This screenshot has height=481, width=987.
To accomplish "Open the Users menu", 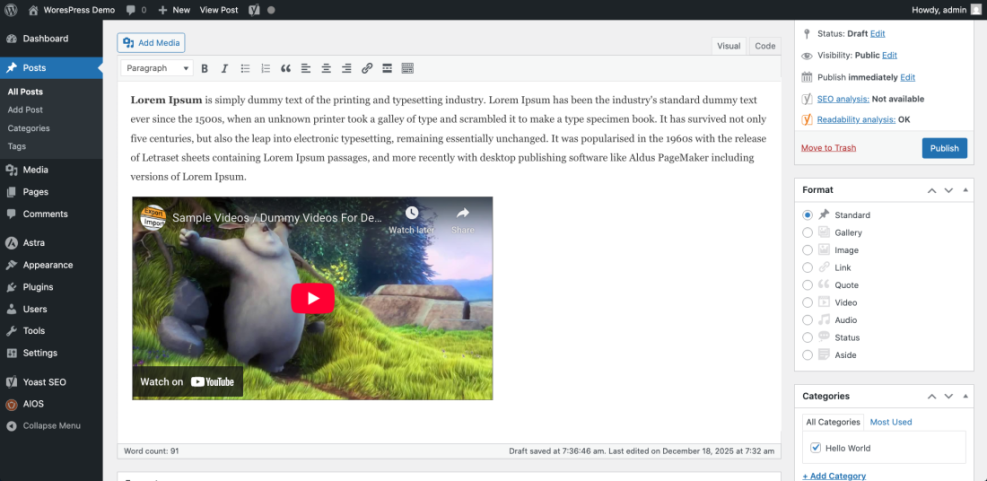I will point(51,309).
